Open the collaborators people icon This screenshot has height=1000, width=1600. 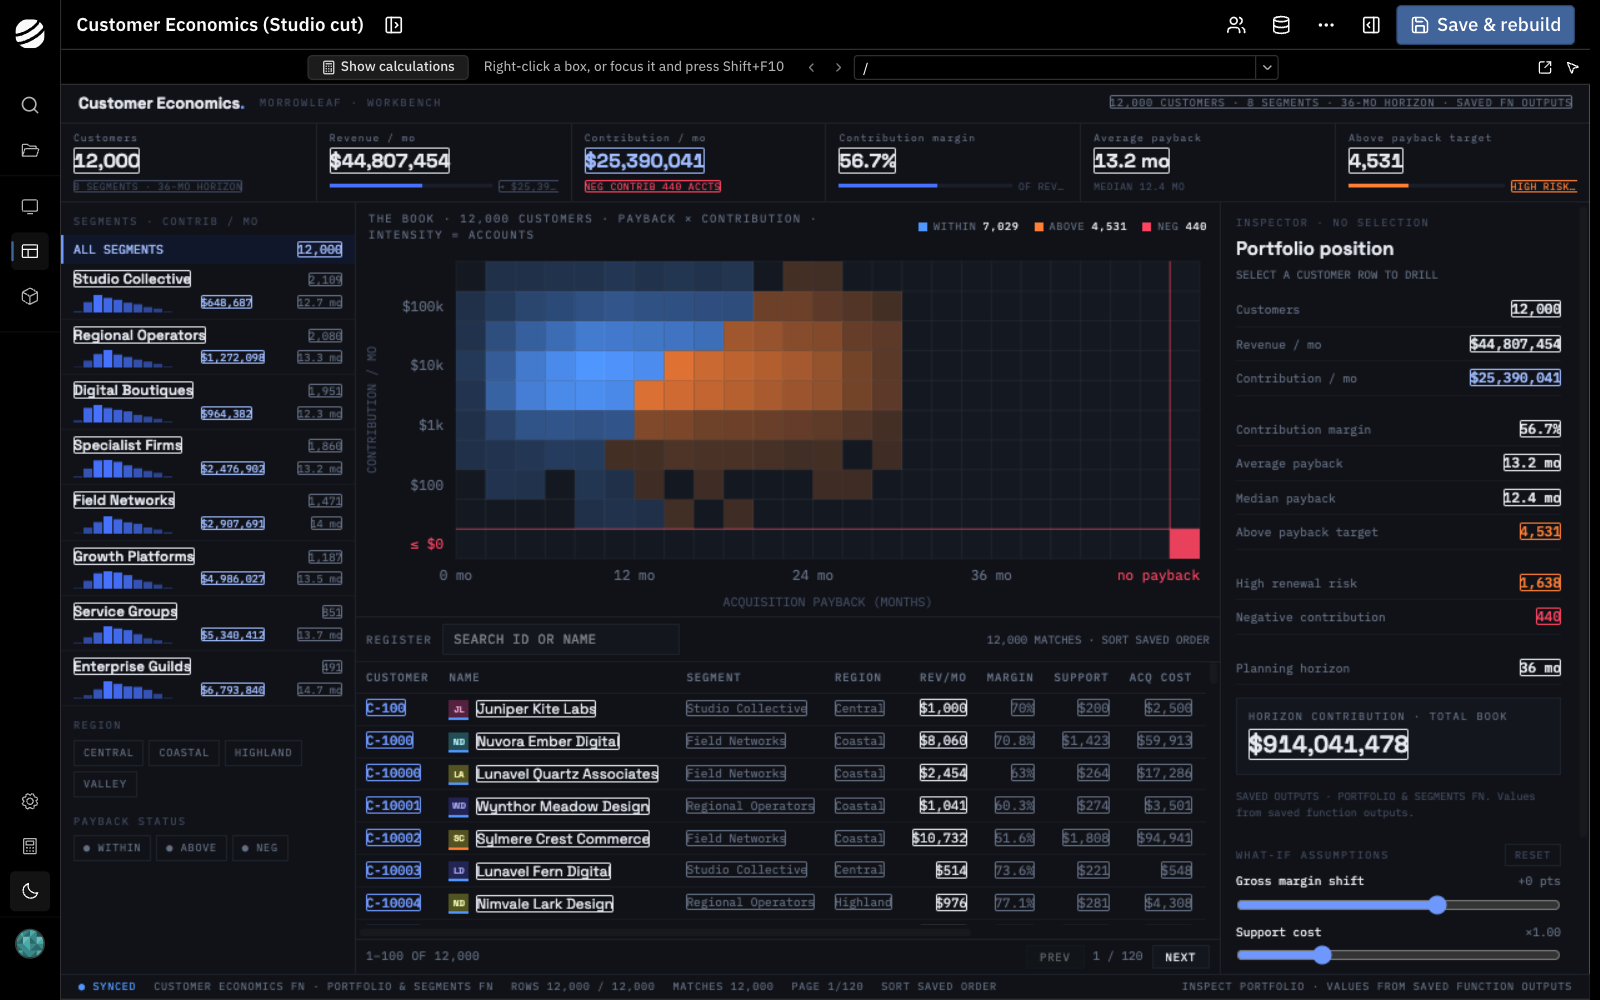click(1236, 25)
